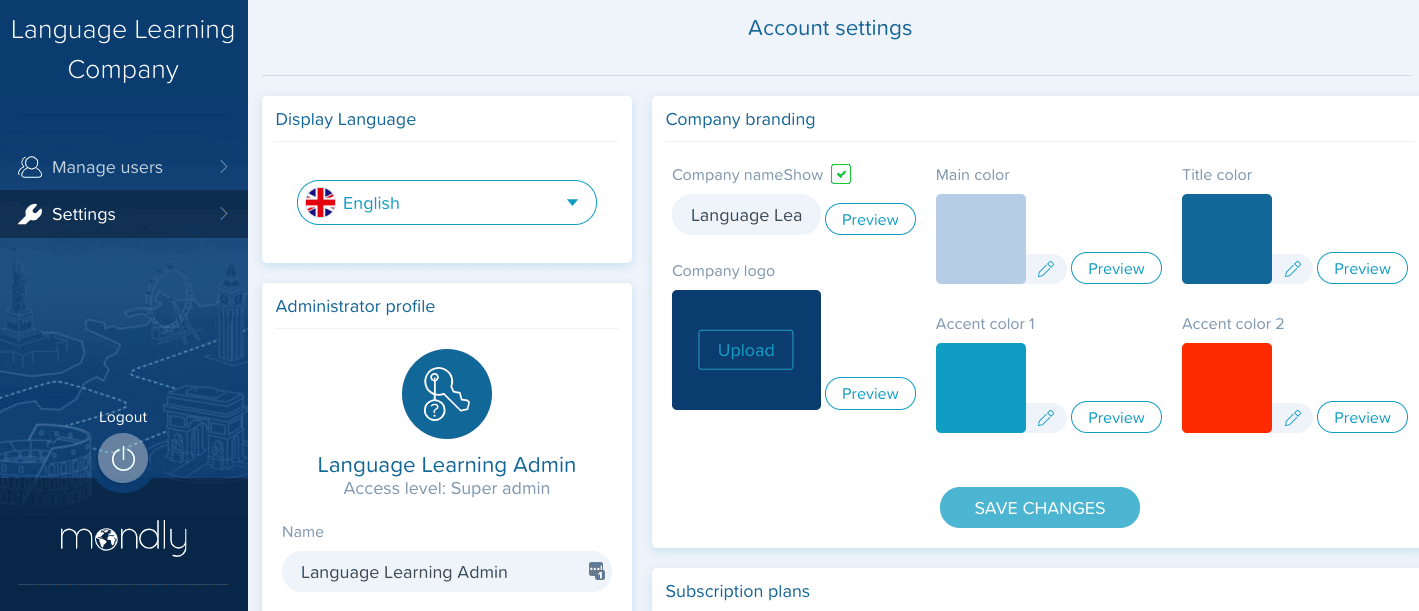This screenshot has width=1419, height=611.
Task: Edit Accent color 1 with pencil icon
Action: [x=1046, y=418]
